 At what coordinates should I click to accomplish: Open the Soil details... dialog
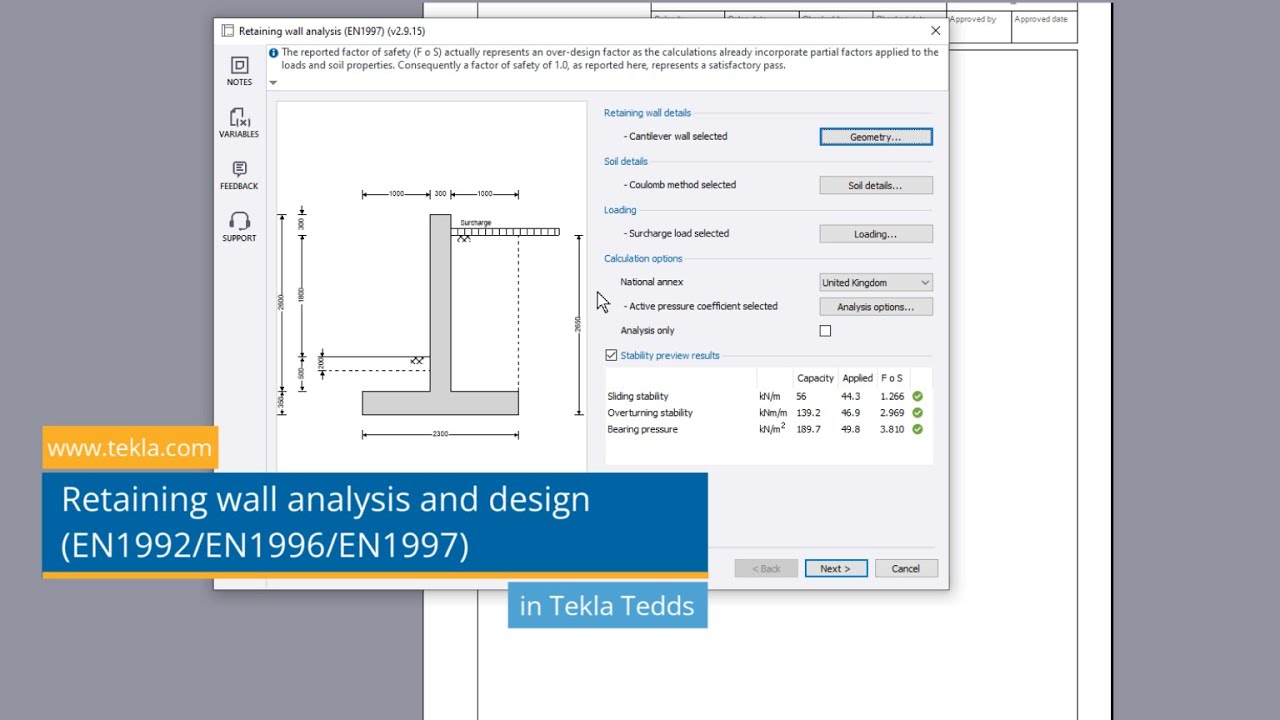876,185
